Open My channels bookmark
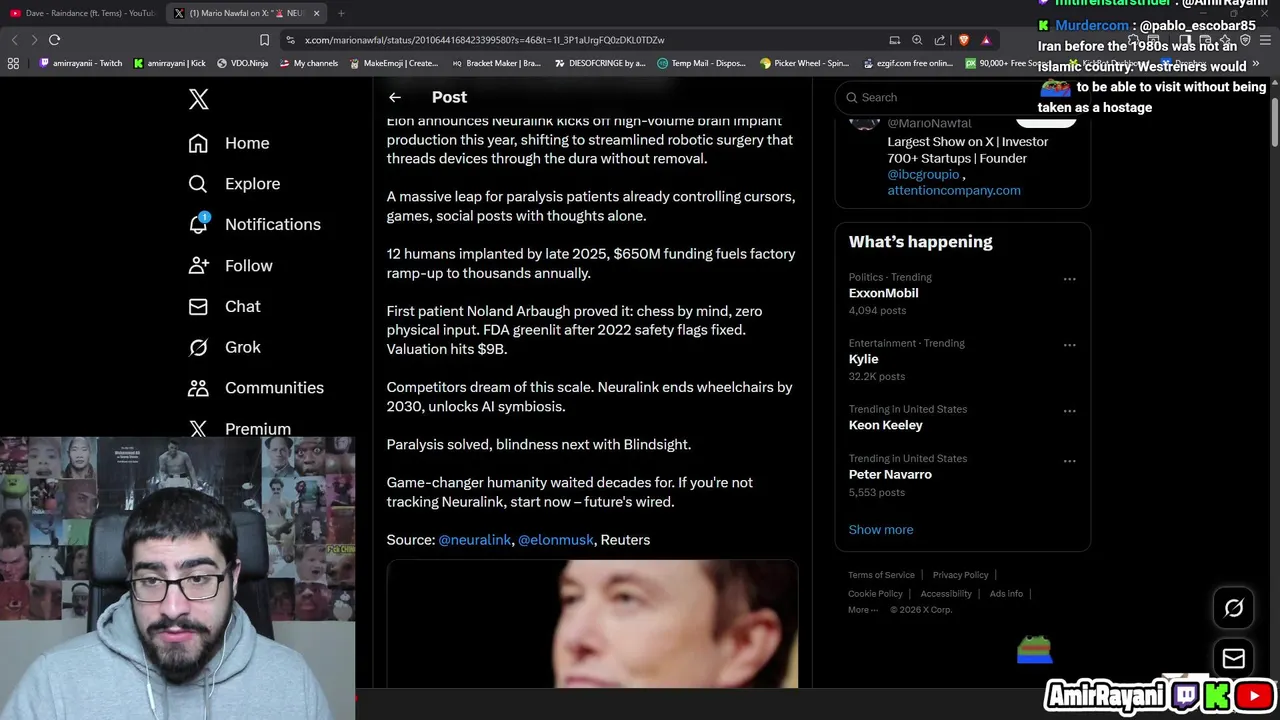Viewport: 1280px width, 720px height. coord(309,63)
